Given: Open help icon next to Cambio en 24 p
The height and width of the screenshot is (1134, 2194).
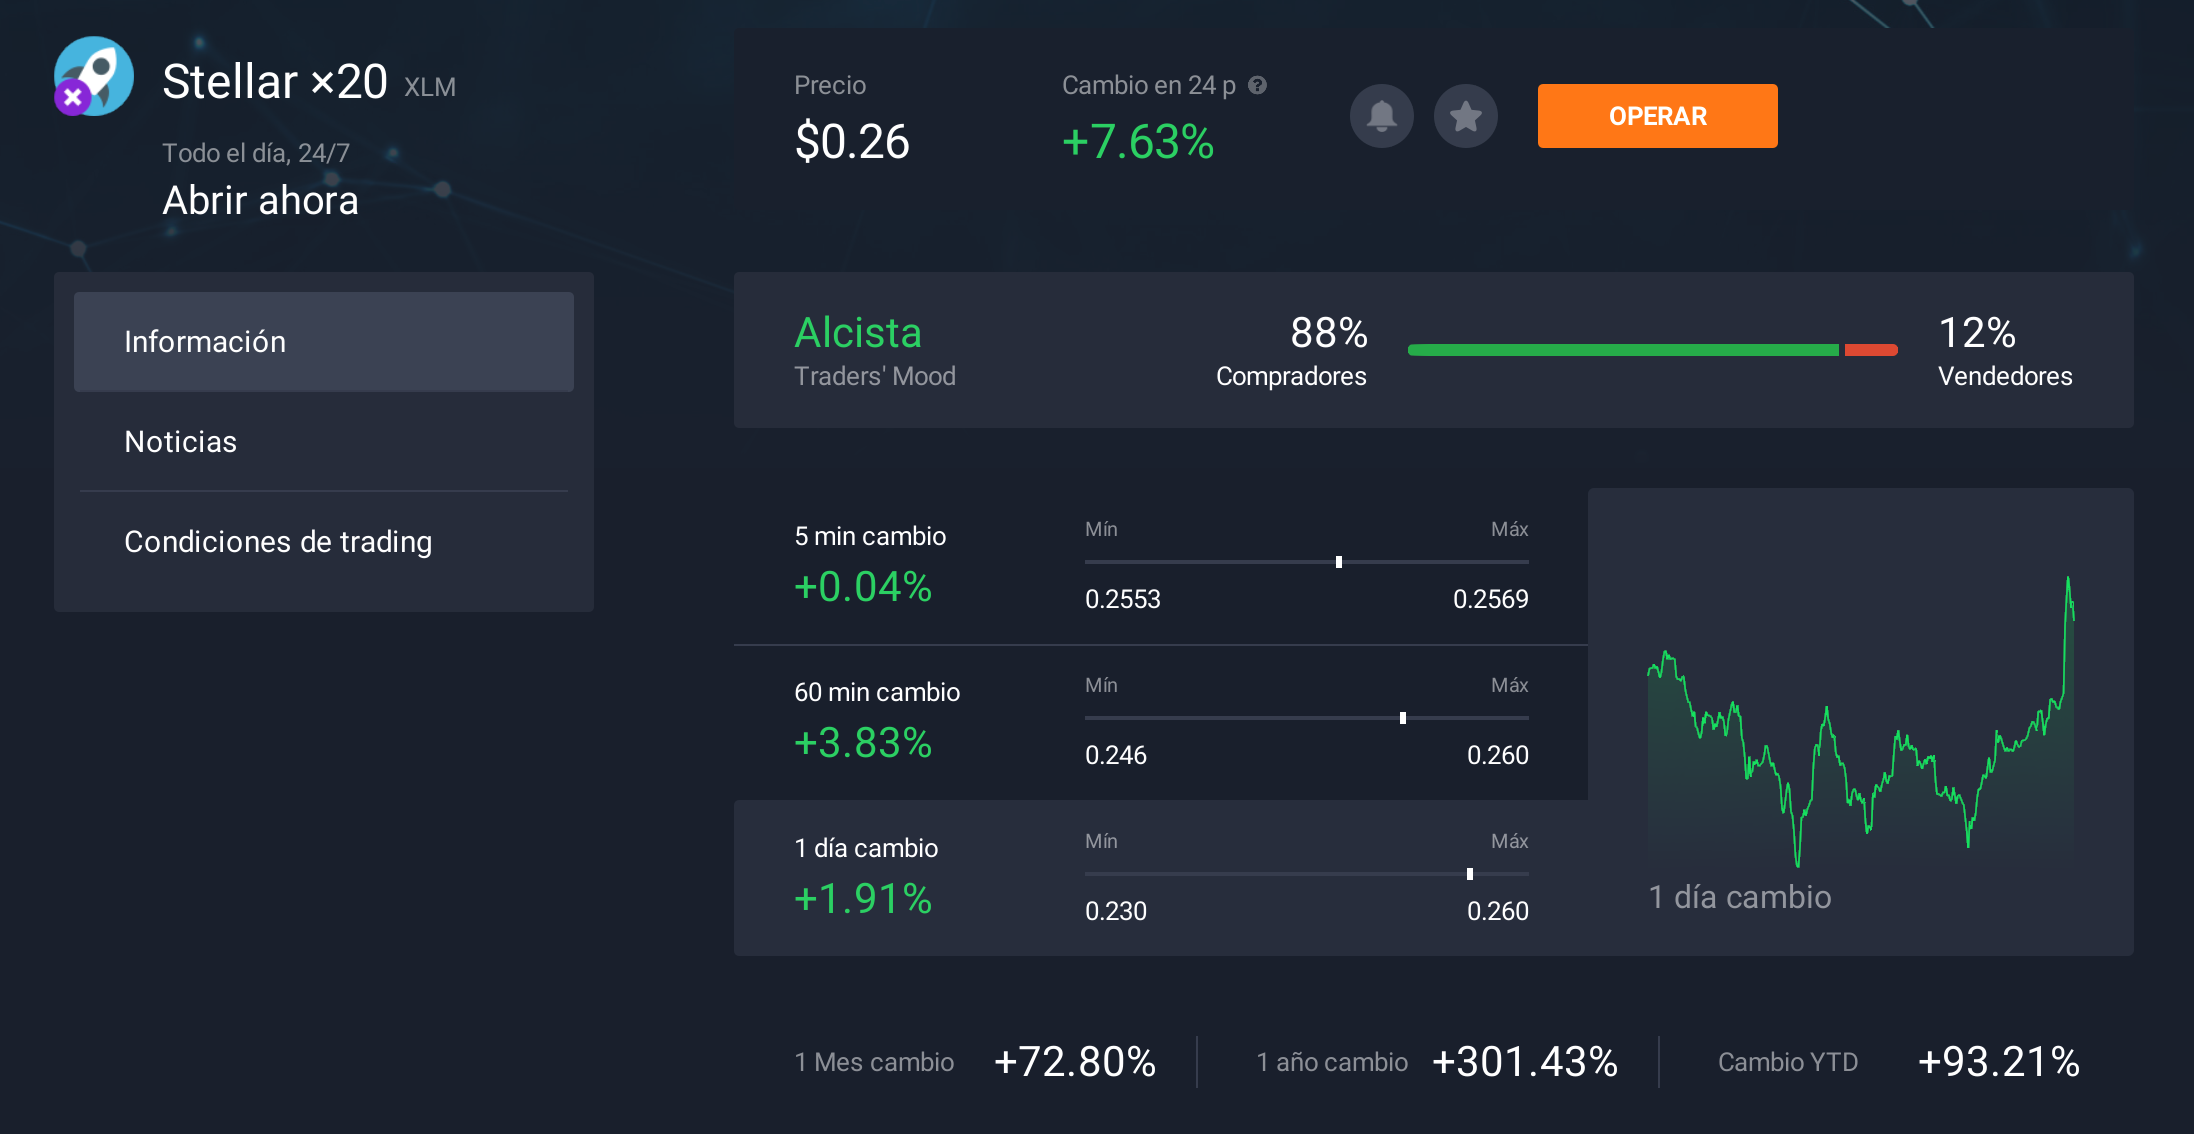Looking at the screenshot, I should click(x=1257, y=85).
